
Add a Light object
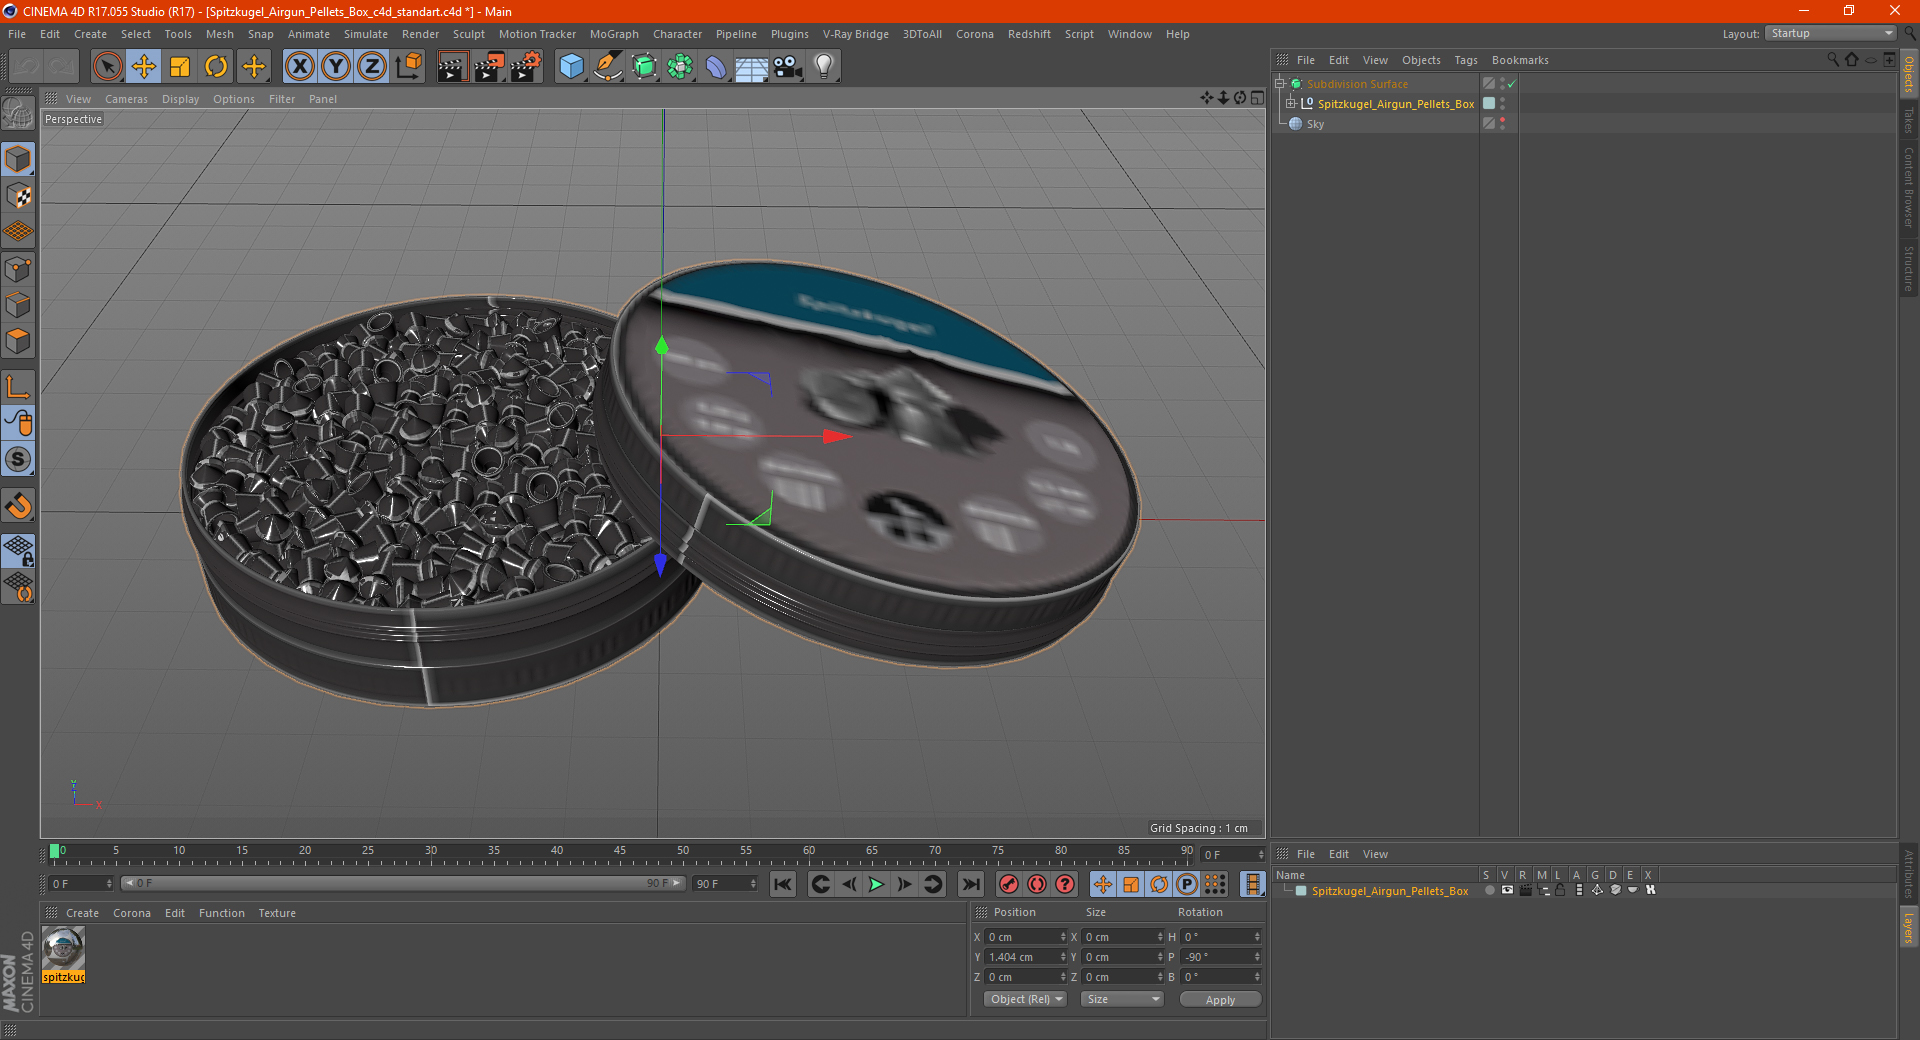[824, 67]
